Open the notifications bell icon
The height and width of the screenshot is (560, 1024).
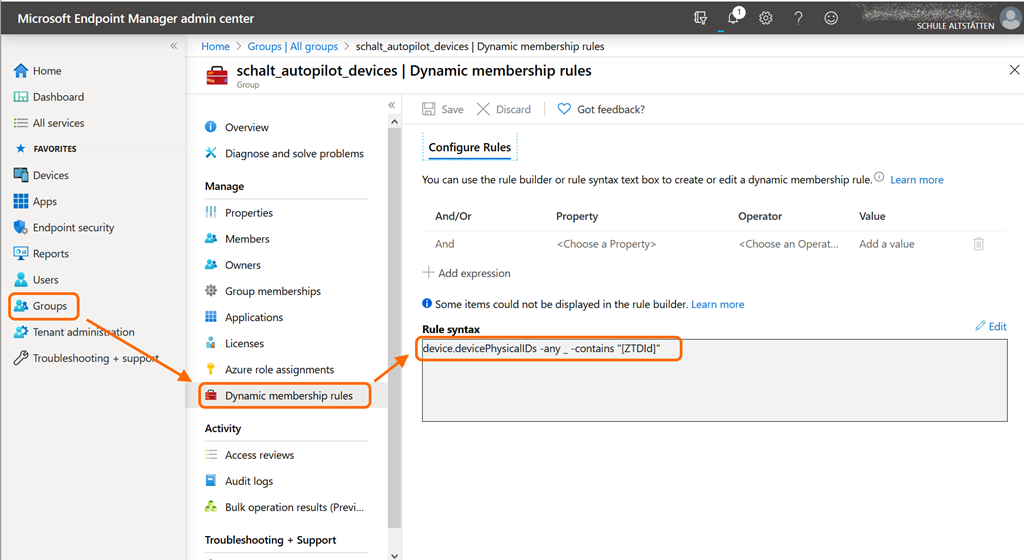(x=733, y=18)
